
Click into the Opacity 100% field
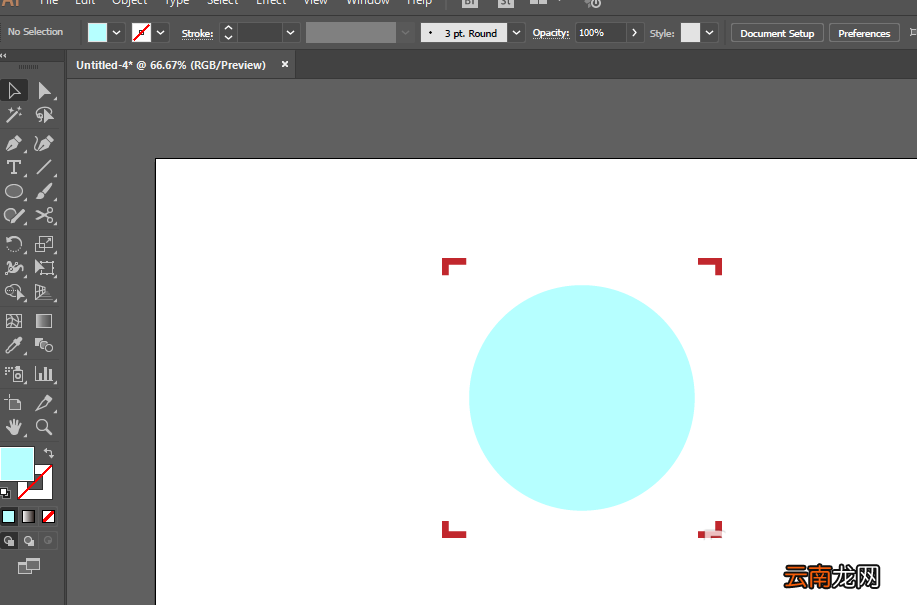(x=601, y=33)
